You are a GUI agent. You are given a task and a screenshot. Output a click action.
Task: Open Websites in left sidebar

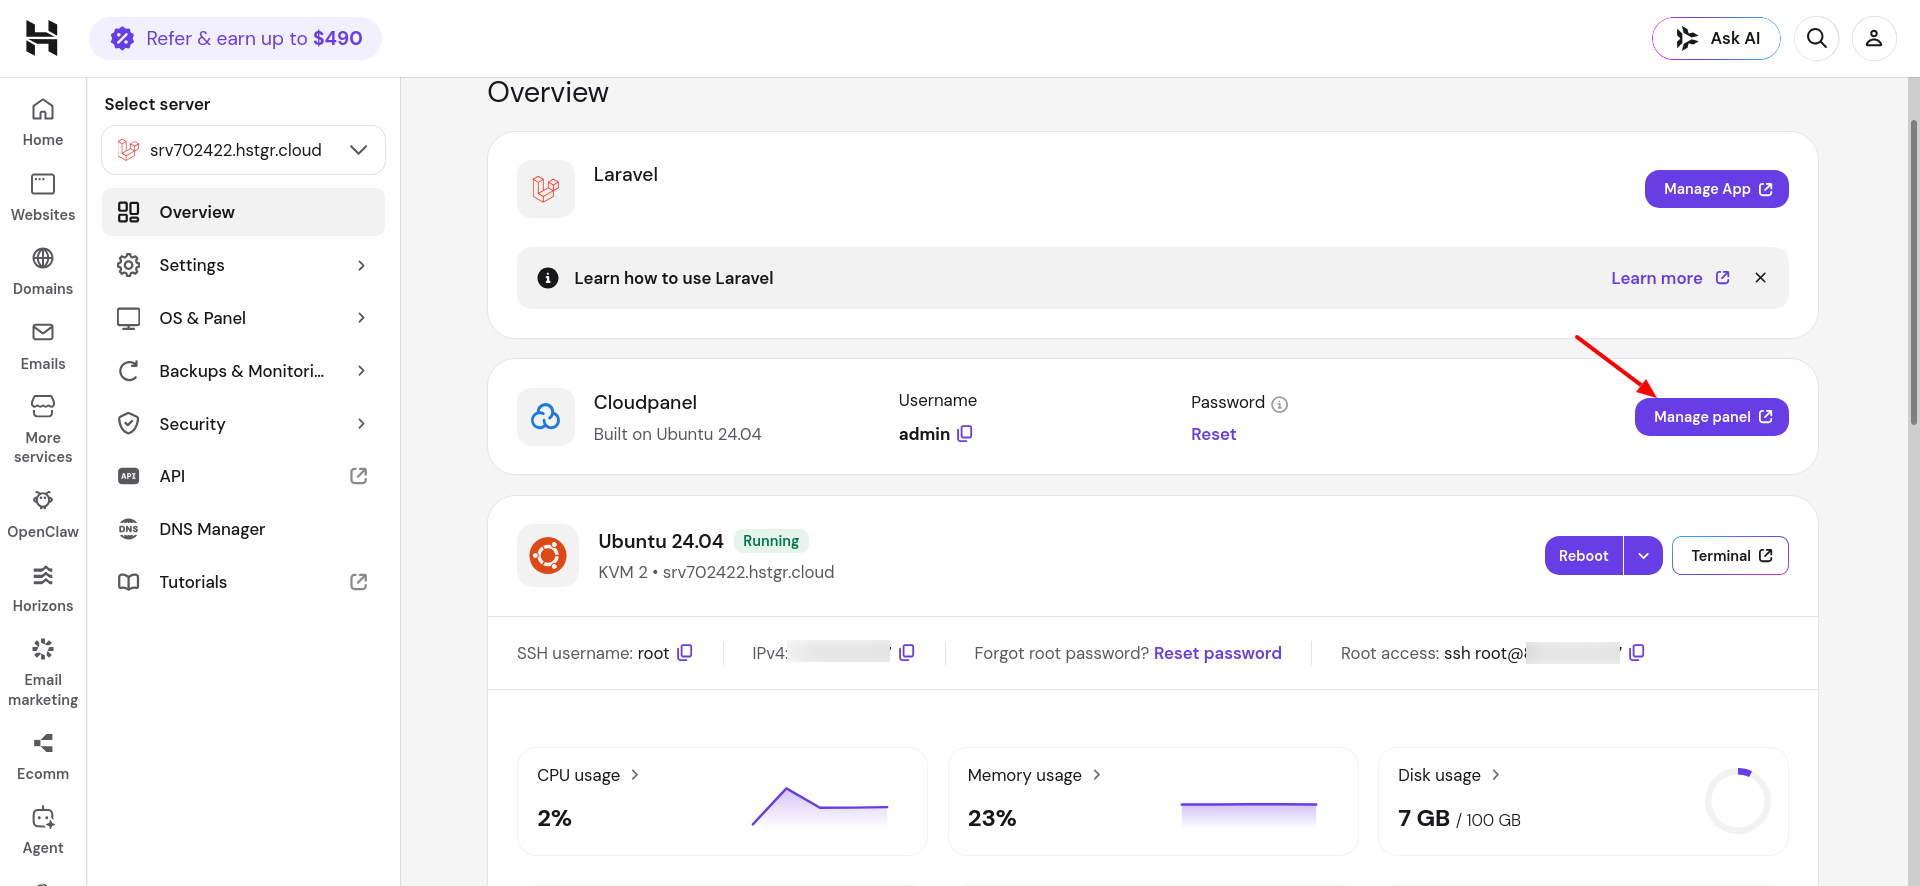[43, 198]
